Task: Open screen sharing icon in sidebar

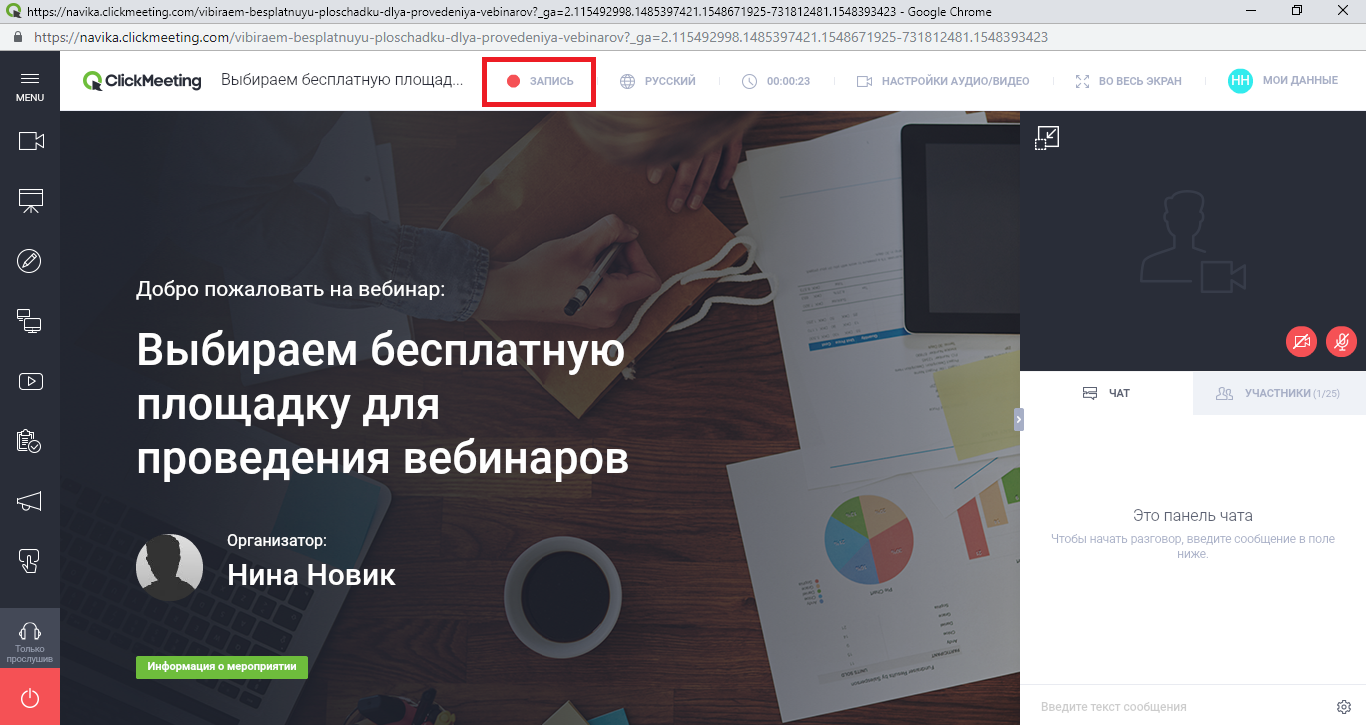Action: 30,321
